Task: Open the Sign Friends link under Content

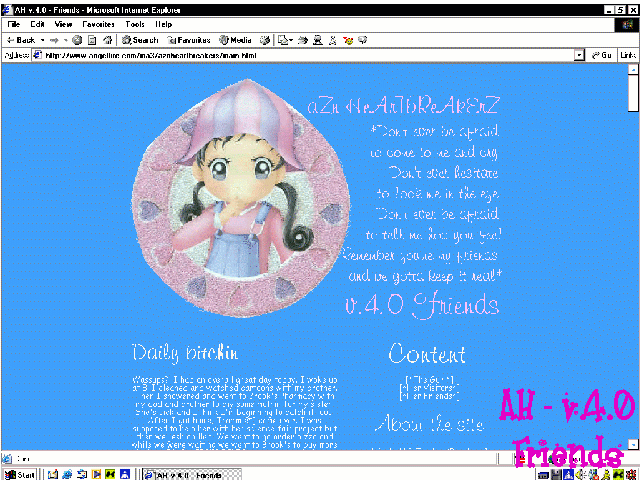Action: click(x=429, y=396)
